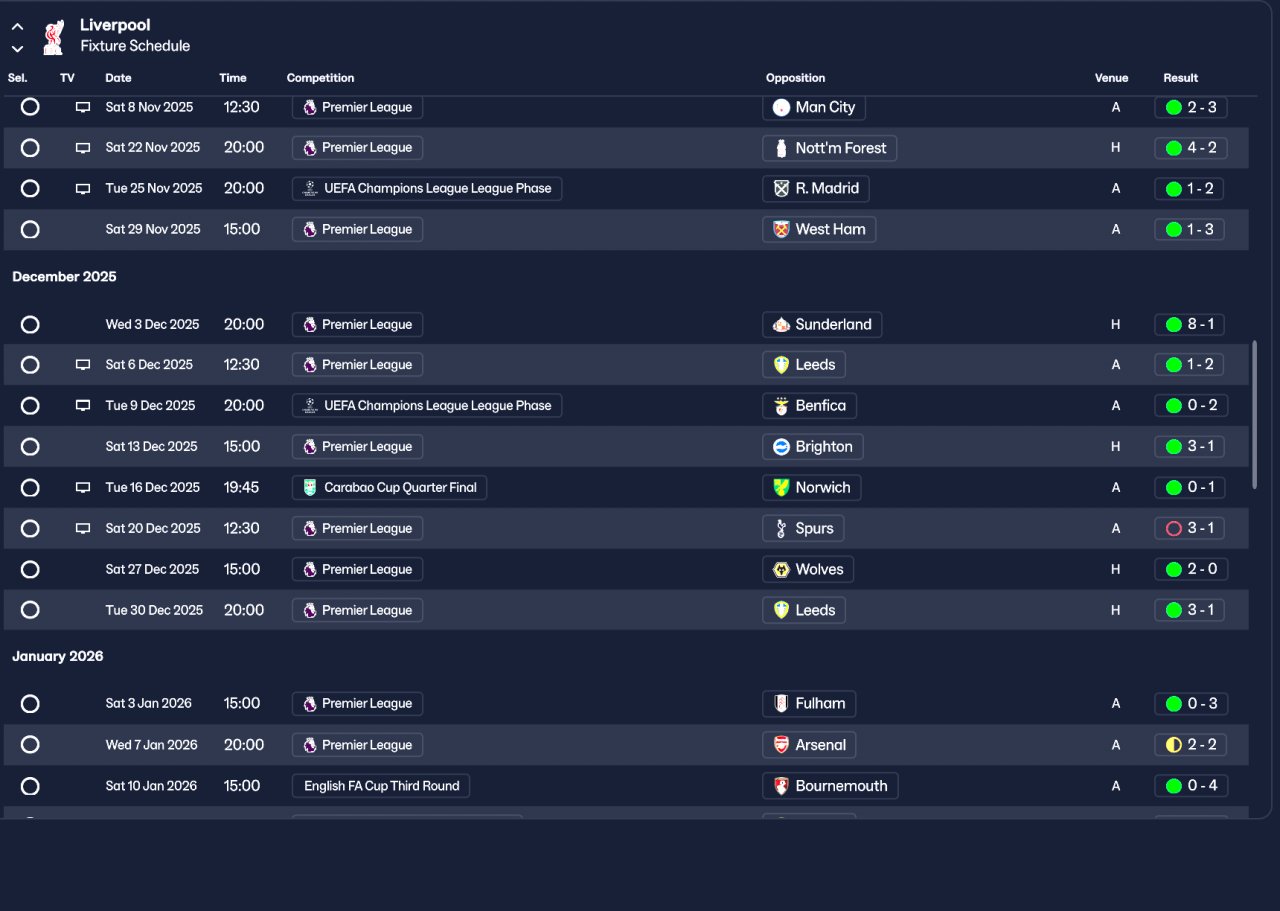Select the West Ham fixture radio button

pos(30,230)
